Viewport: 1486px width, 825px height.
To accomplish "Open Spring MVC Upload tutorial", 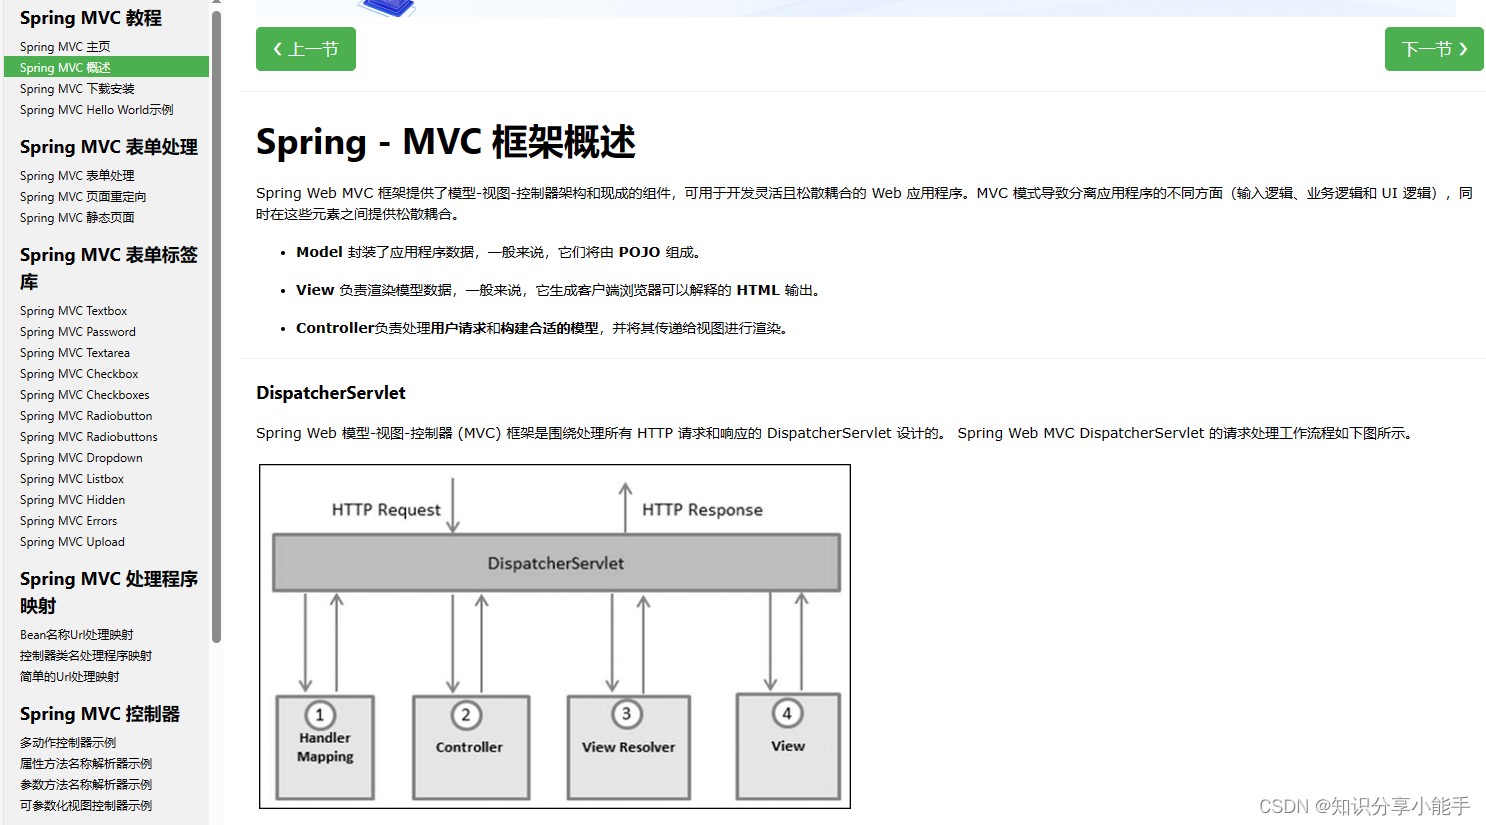I will [x=73, y=542].
